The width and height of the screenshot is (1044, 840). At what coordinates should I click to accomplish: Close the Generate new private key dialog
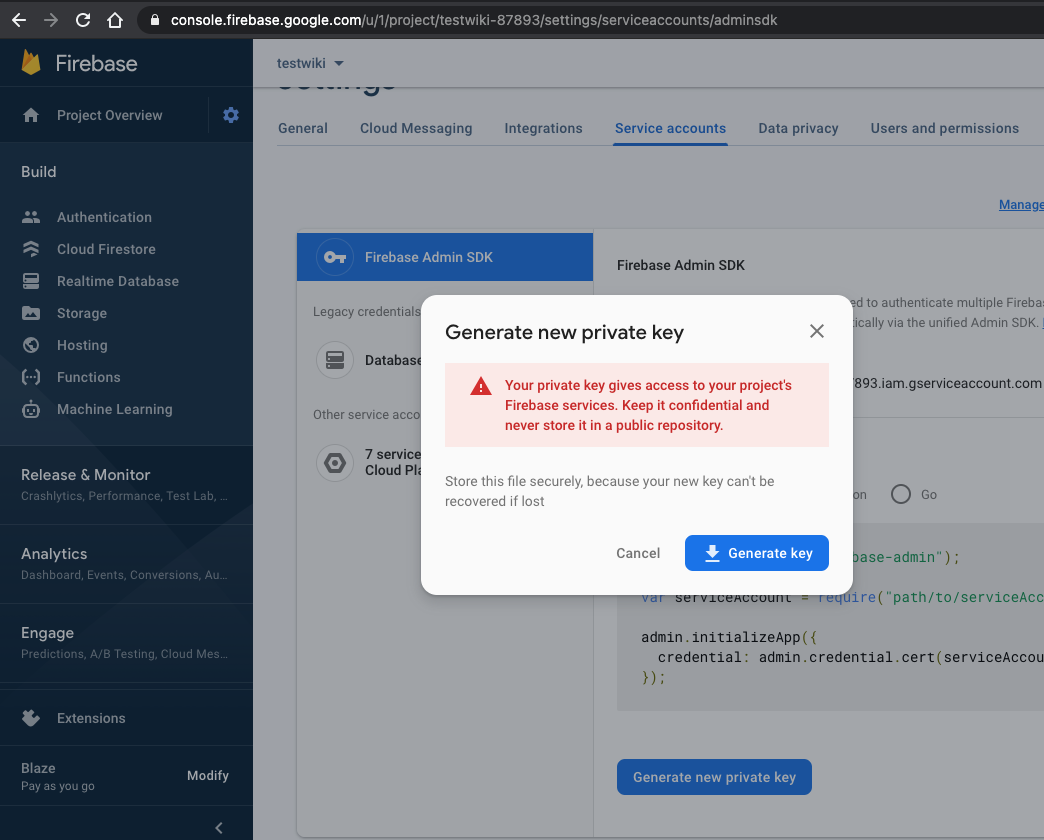click(x=816, y=331)
